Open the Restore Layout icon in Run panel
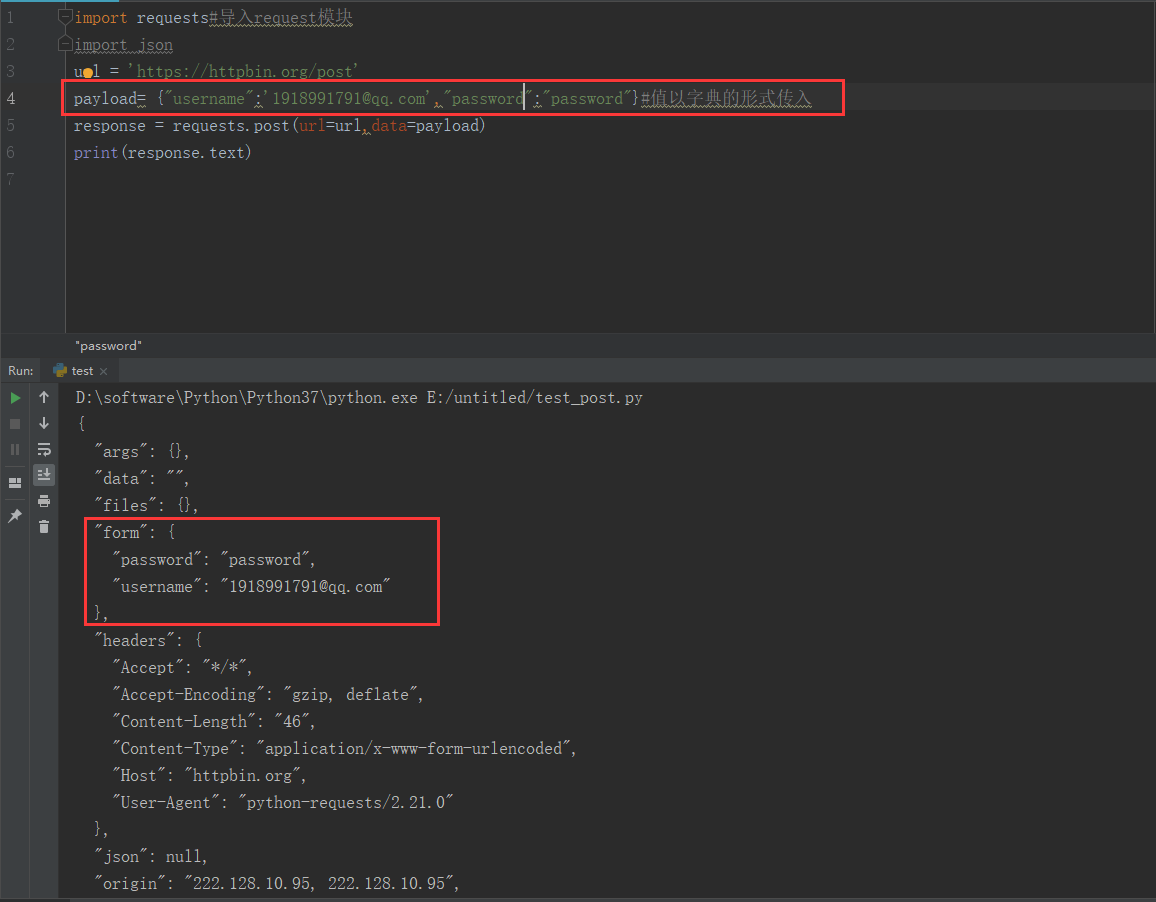The image size is (1156, 902). coord(15,483)
